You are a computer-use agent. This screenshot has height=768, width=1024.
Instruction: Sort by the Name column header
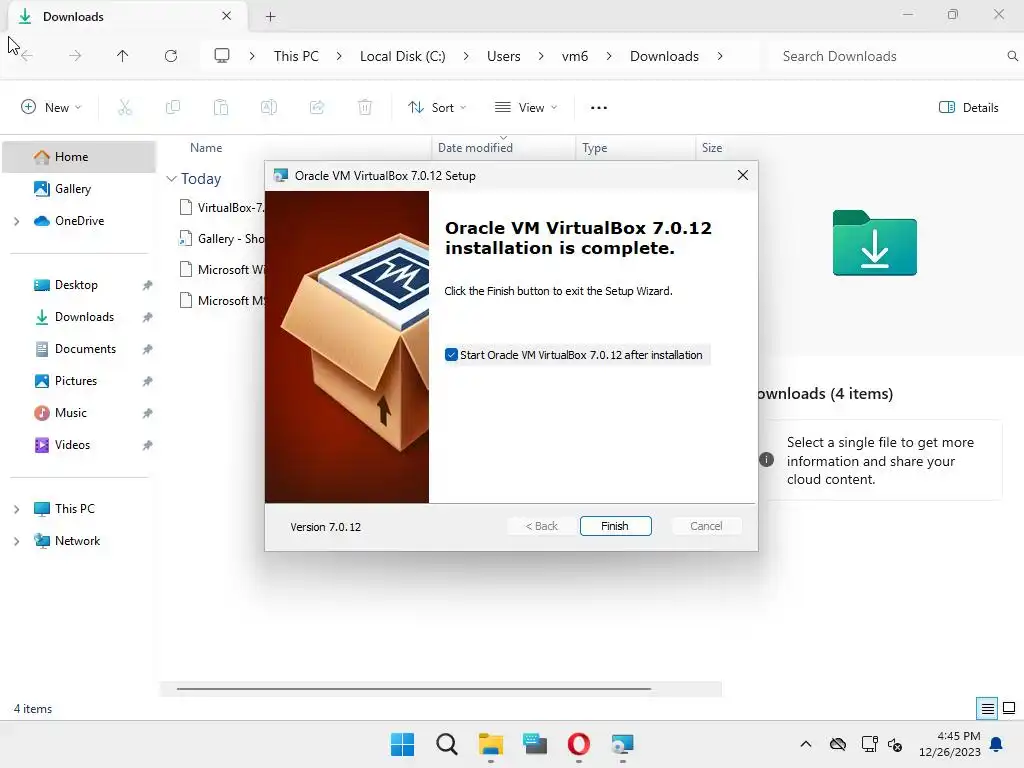(206, 148)
